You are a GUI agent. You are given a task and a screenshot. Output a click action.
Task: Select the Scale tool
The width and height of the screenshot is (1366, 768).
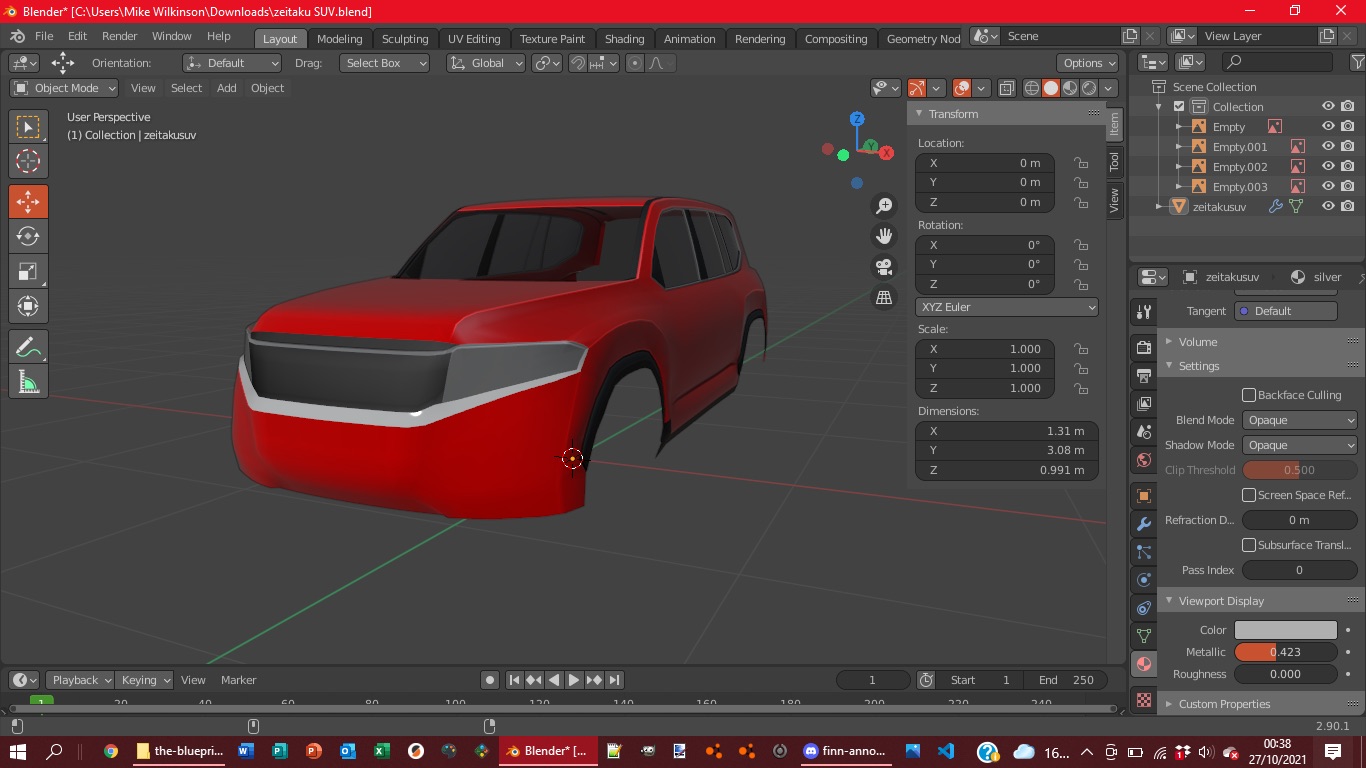click(x=28, y=271)
